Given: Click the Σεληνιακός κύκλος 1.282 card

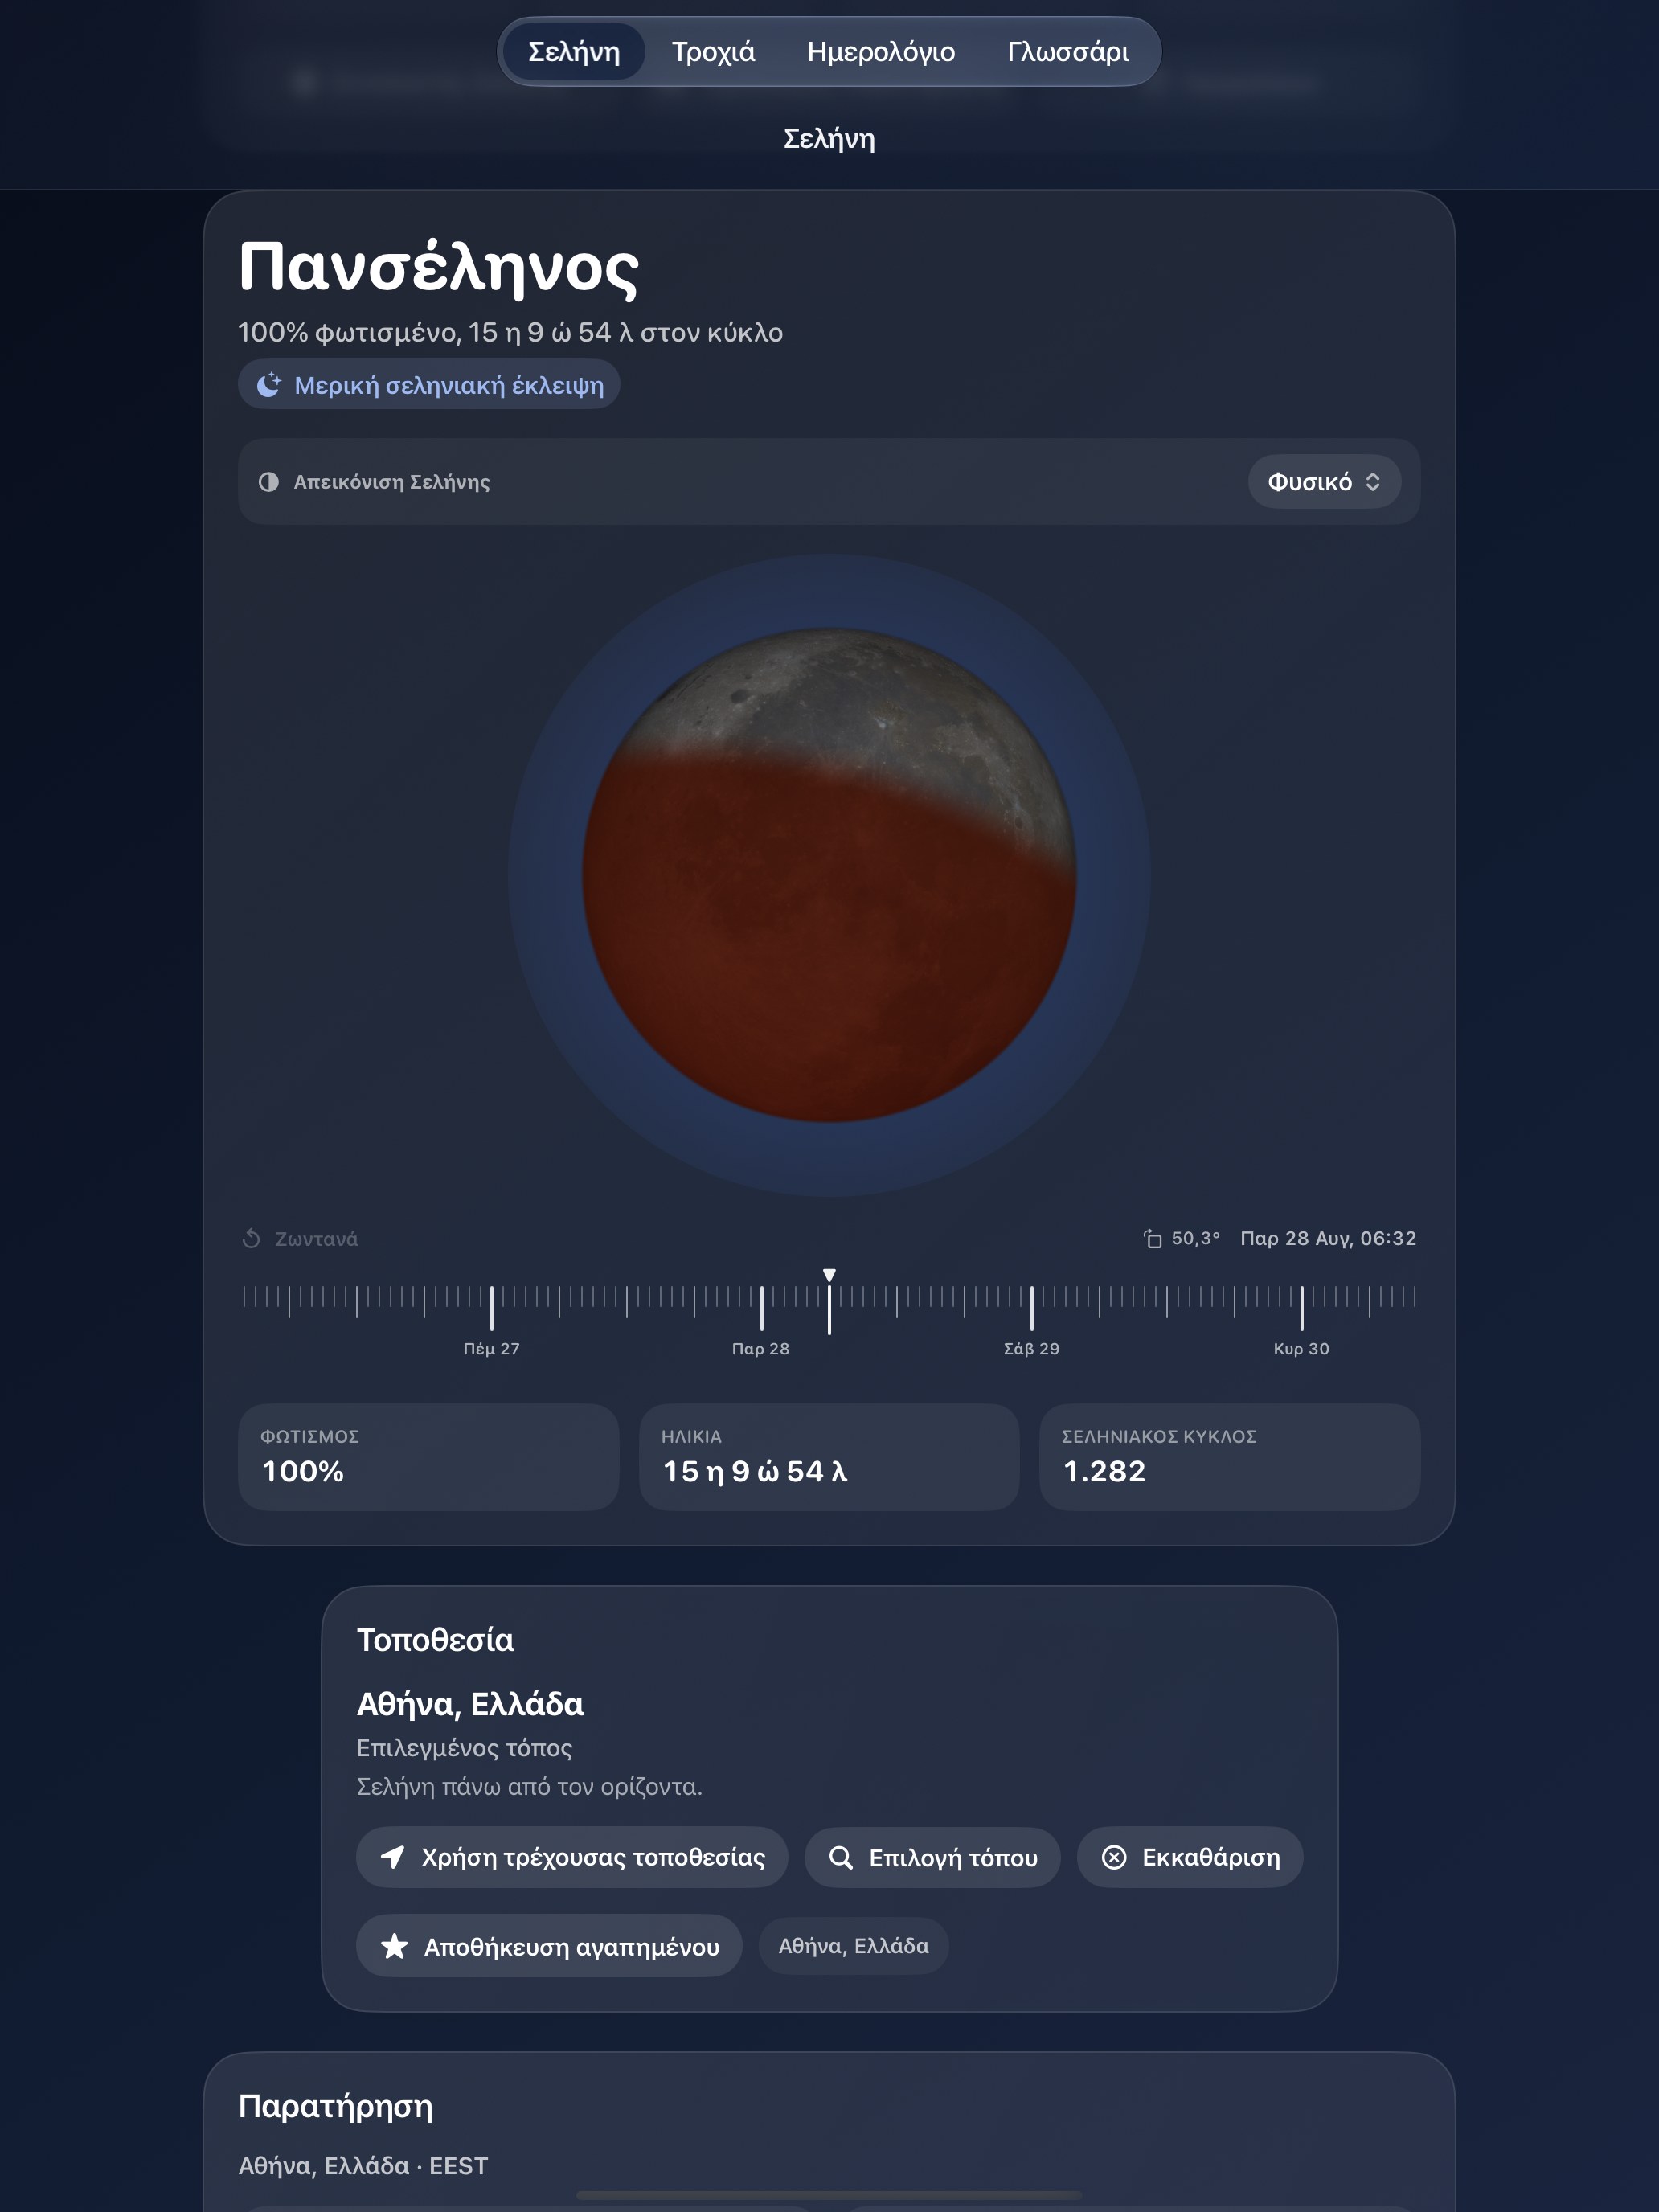Looking at the screenshot, I should pyautogui.click(x=1230, y=1457).
